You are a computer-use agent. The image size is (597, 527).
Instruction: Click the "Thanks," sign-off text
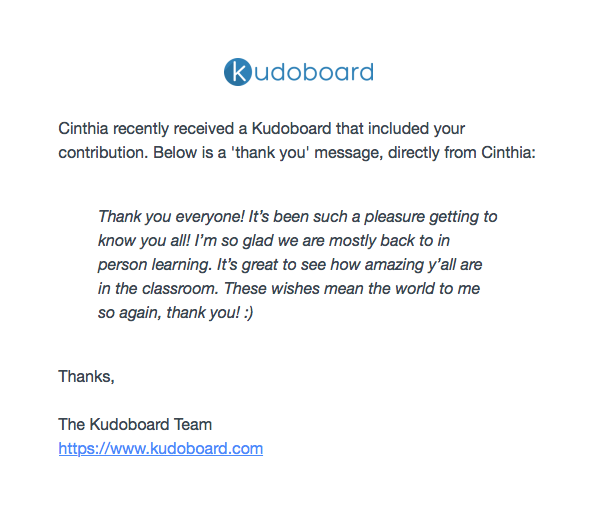[x=86, y=377]
